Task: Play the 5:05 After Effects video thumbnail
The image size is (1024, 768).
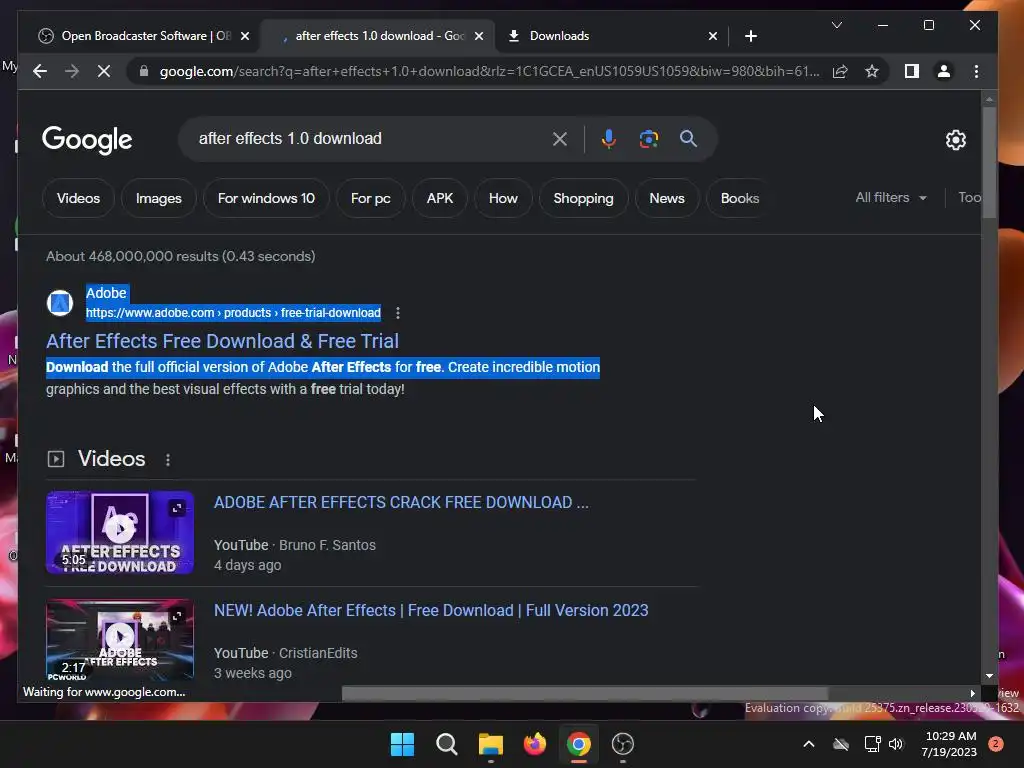Action: tap(120, 532)
